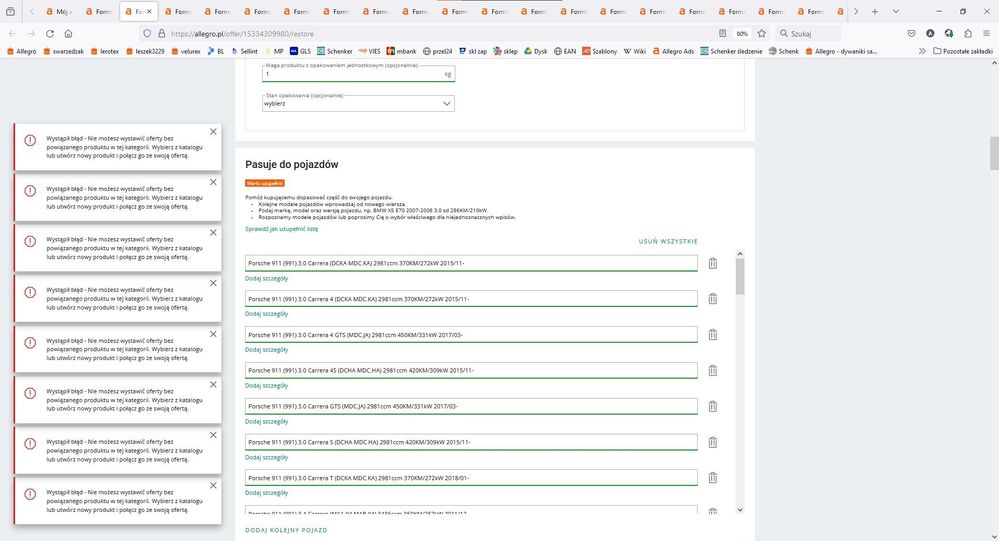Reload the page with browser refresh icon
Viewport: 999px width, 541px height.
click(x=47, y=33)
